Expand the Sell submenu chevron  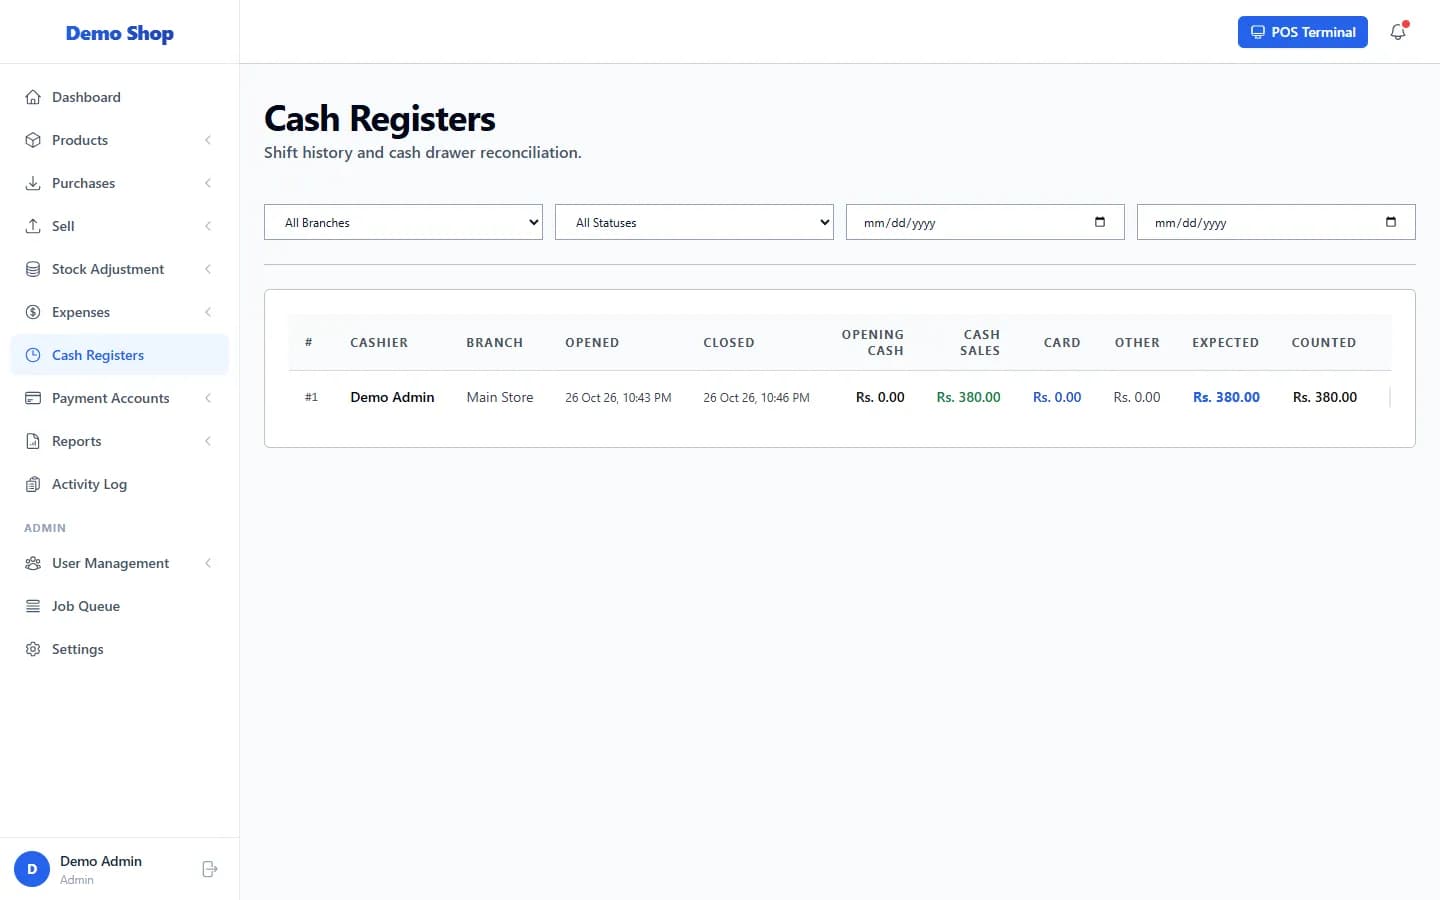point(208,226)
